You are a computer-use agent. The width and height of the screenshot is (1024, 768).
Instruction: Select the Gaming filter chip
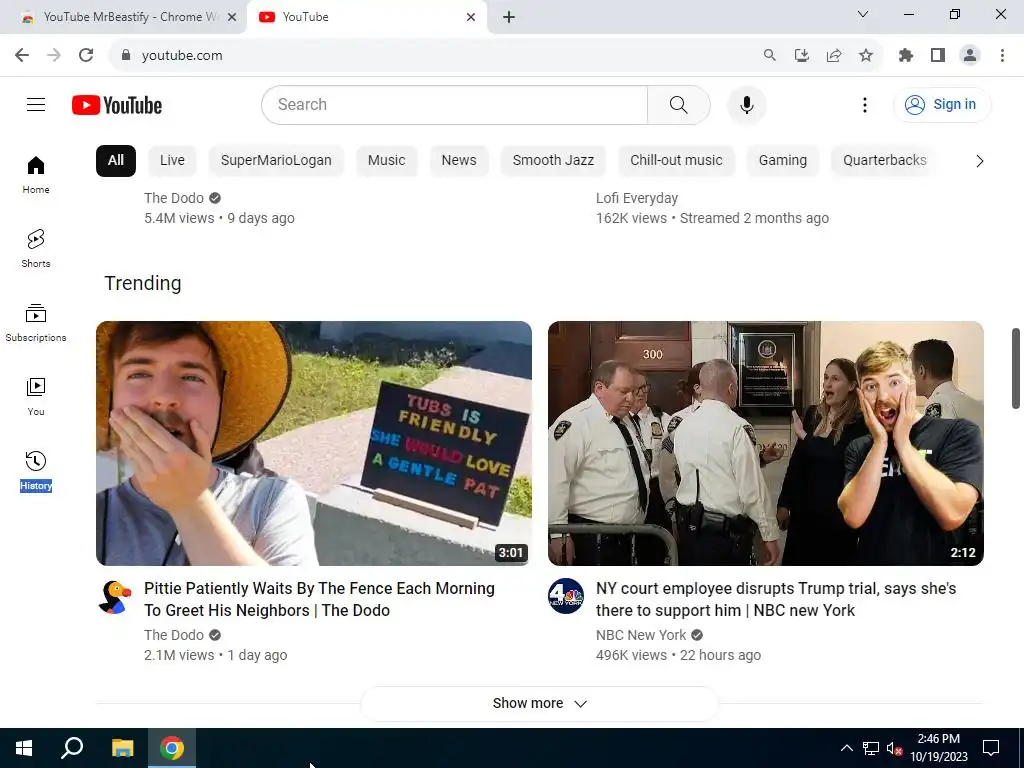pyautogui.click(x=783, y=161)
